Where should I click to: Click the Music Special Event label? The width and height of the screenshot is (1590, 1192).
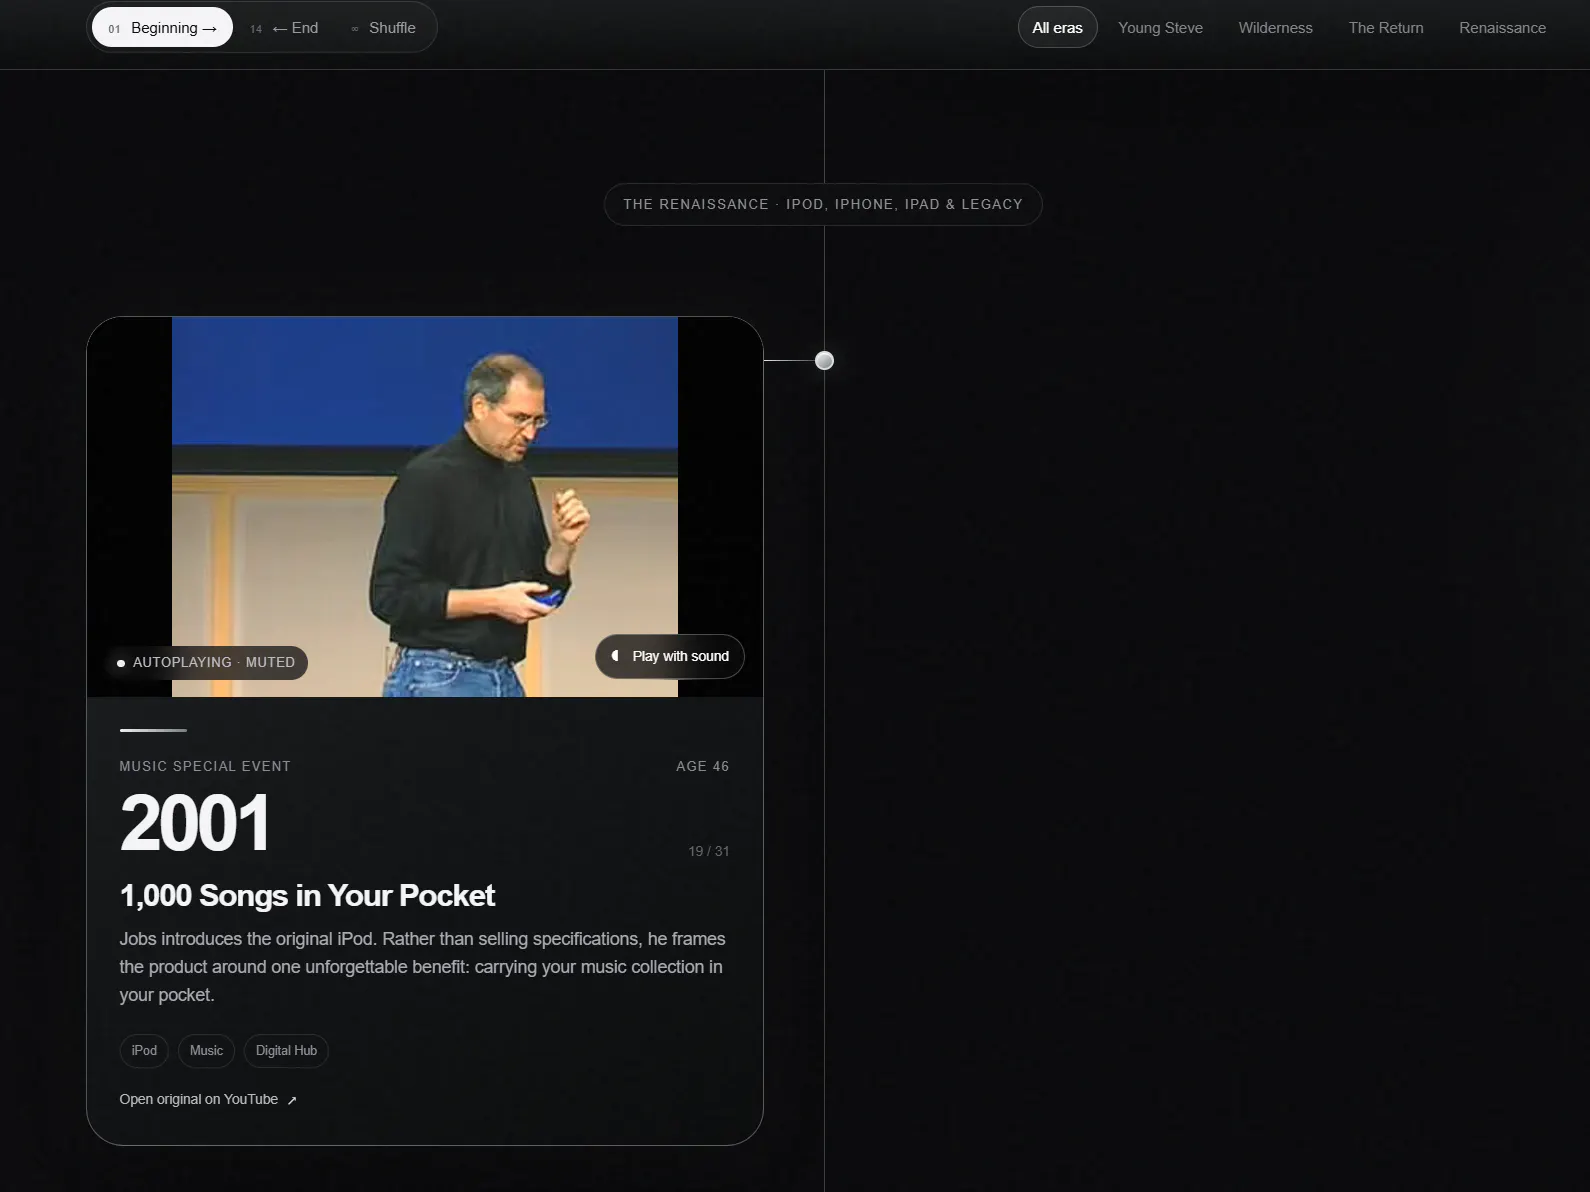click(x=205, y=766)
